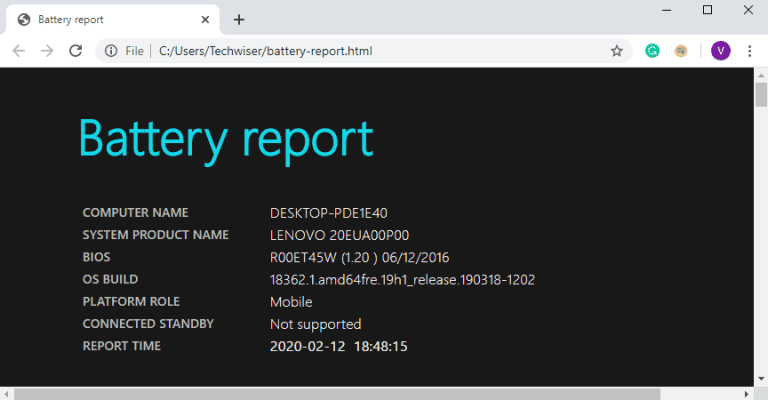Minimize the Chrome window
The height and width of the screenshot is (400, 768).
667,10
